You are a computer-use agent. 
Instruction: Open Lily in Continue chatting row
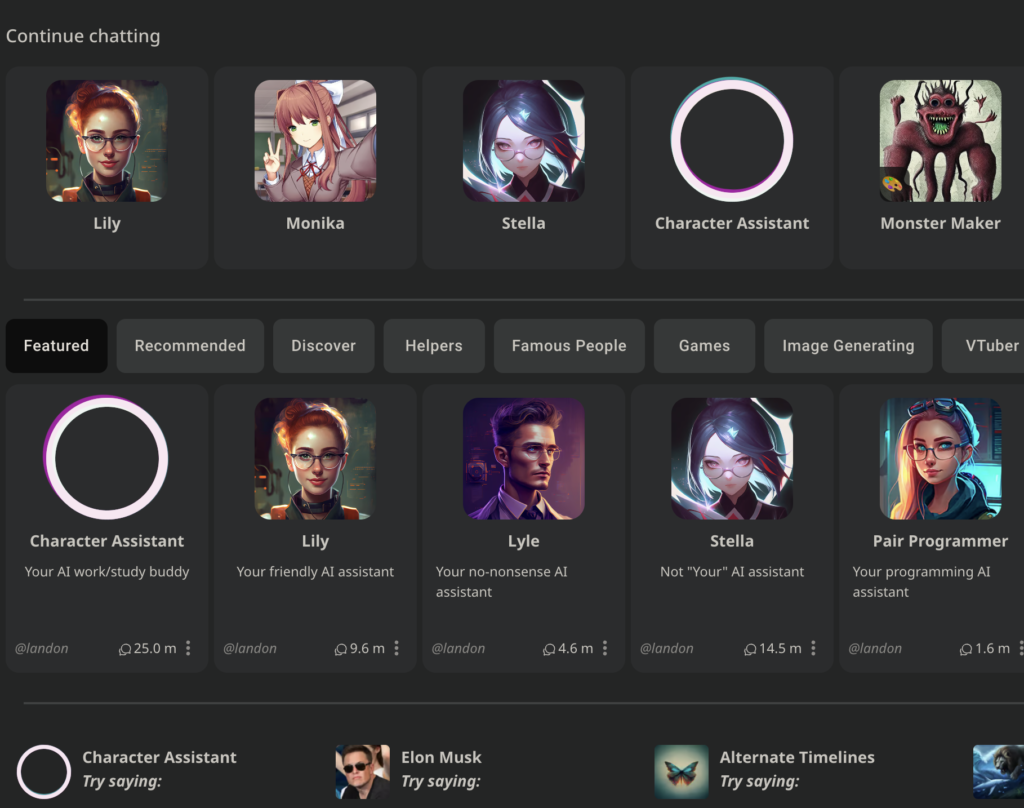pyautogui.click(x=107, y=167)
